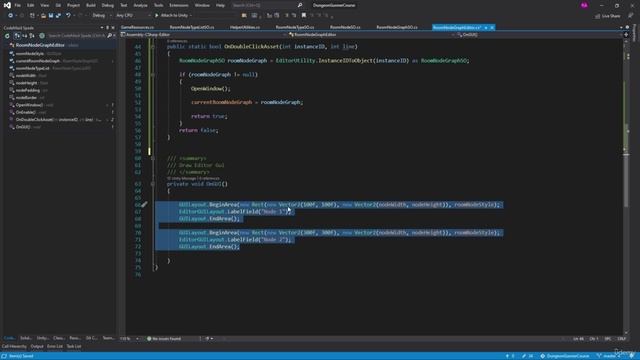Select OpenWindow() method in CodeMaid Spade

[29, 105]
